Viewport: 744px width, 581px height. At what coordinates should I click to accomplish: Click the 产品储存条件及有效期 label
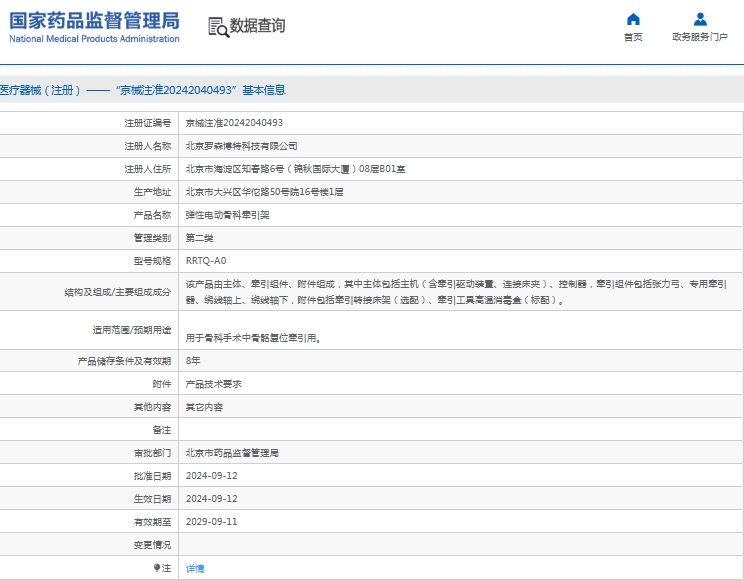[124, 361]
